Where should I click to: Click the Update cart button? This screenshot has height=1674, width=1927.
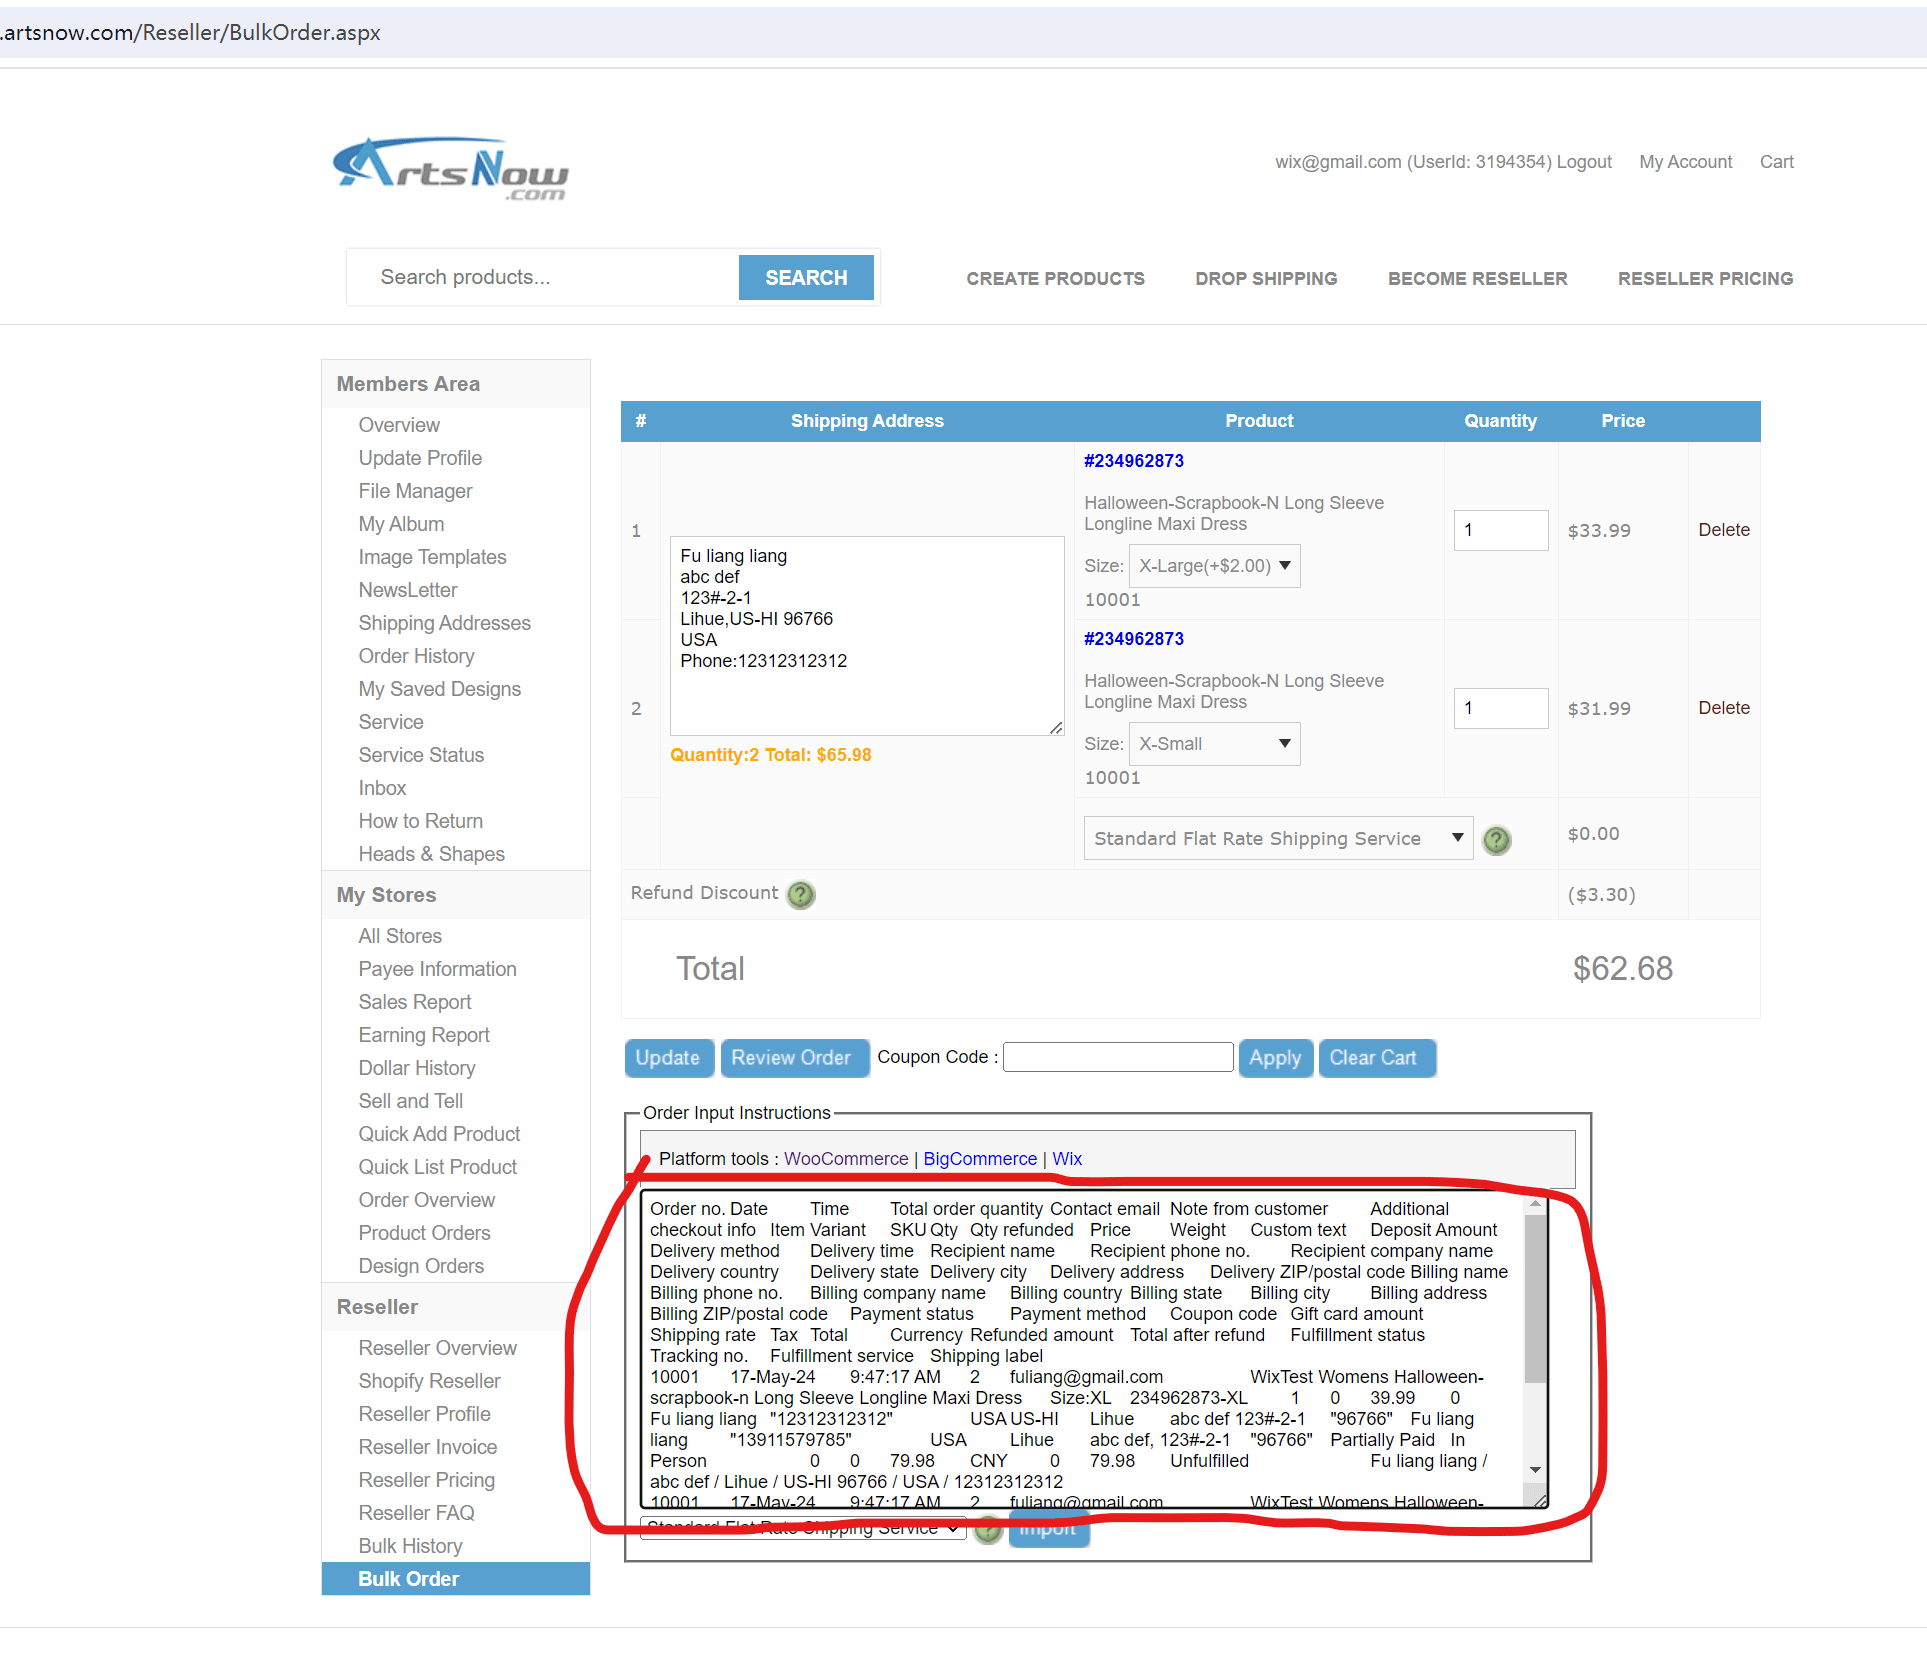point(667,1056)
